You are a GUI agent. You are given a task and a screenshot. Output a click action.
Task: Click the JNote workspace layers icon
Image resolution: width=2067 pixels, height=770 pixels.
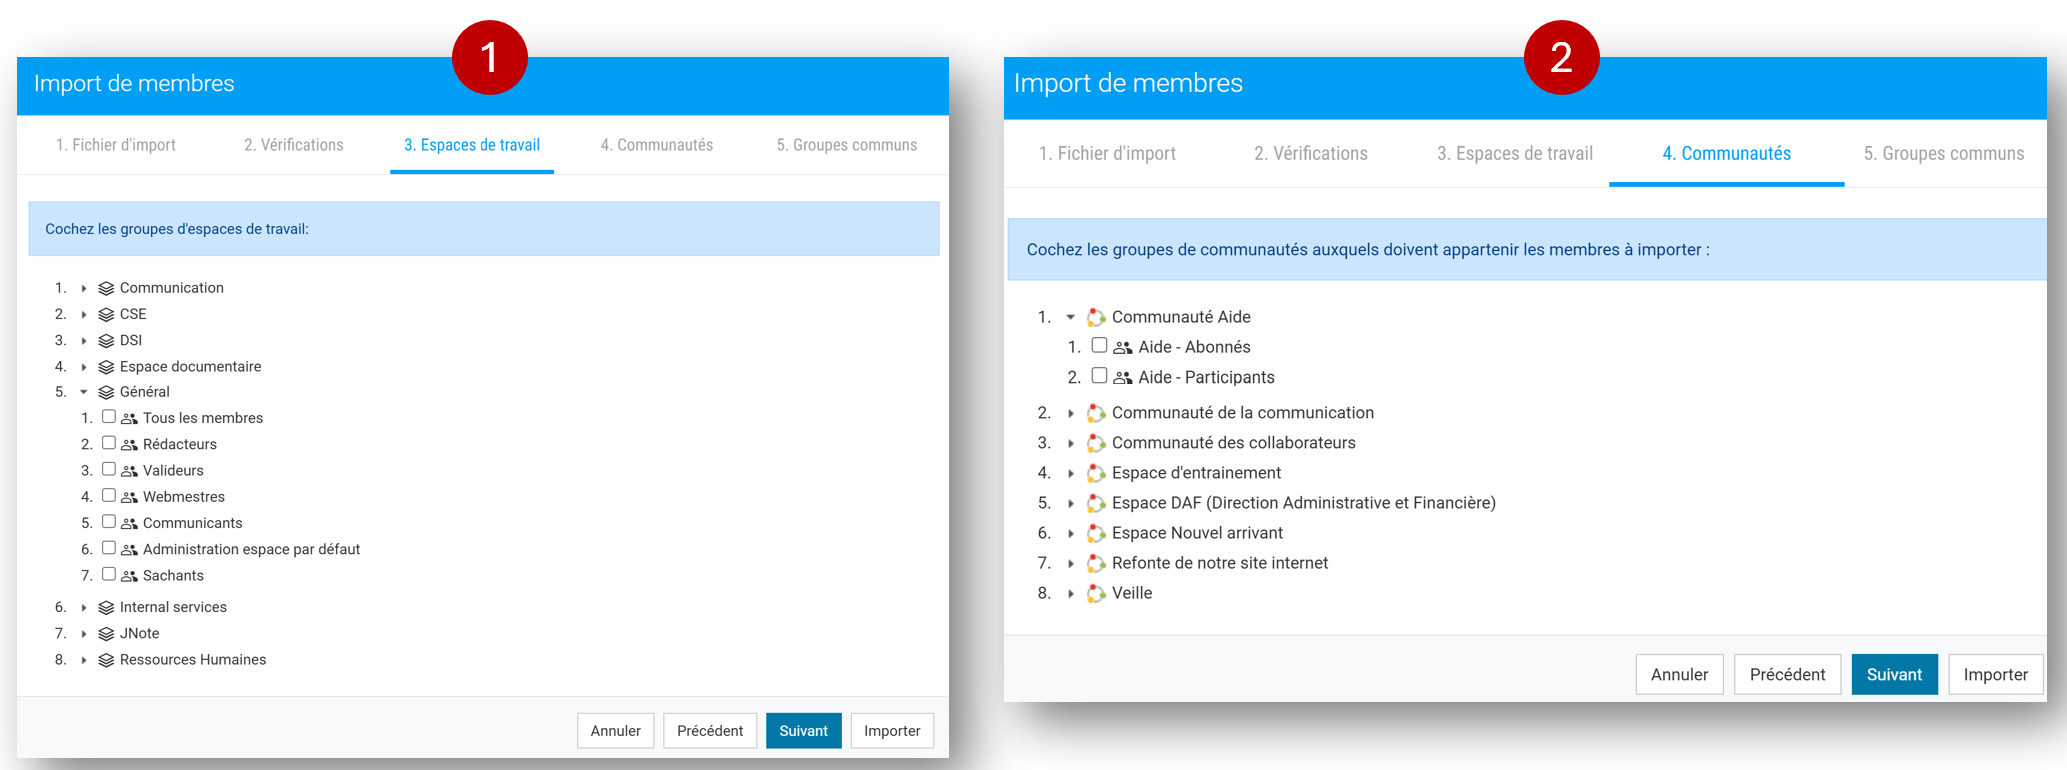pyautogui.click(x=106, y=634)
